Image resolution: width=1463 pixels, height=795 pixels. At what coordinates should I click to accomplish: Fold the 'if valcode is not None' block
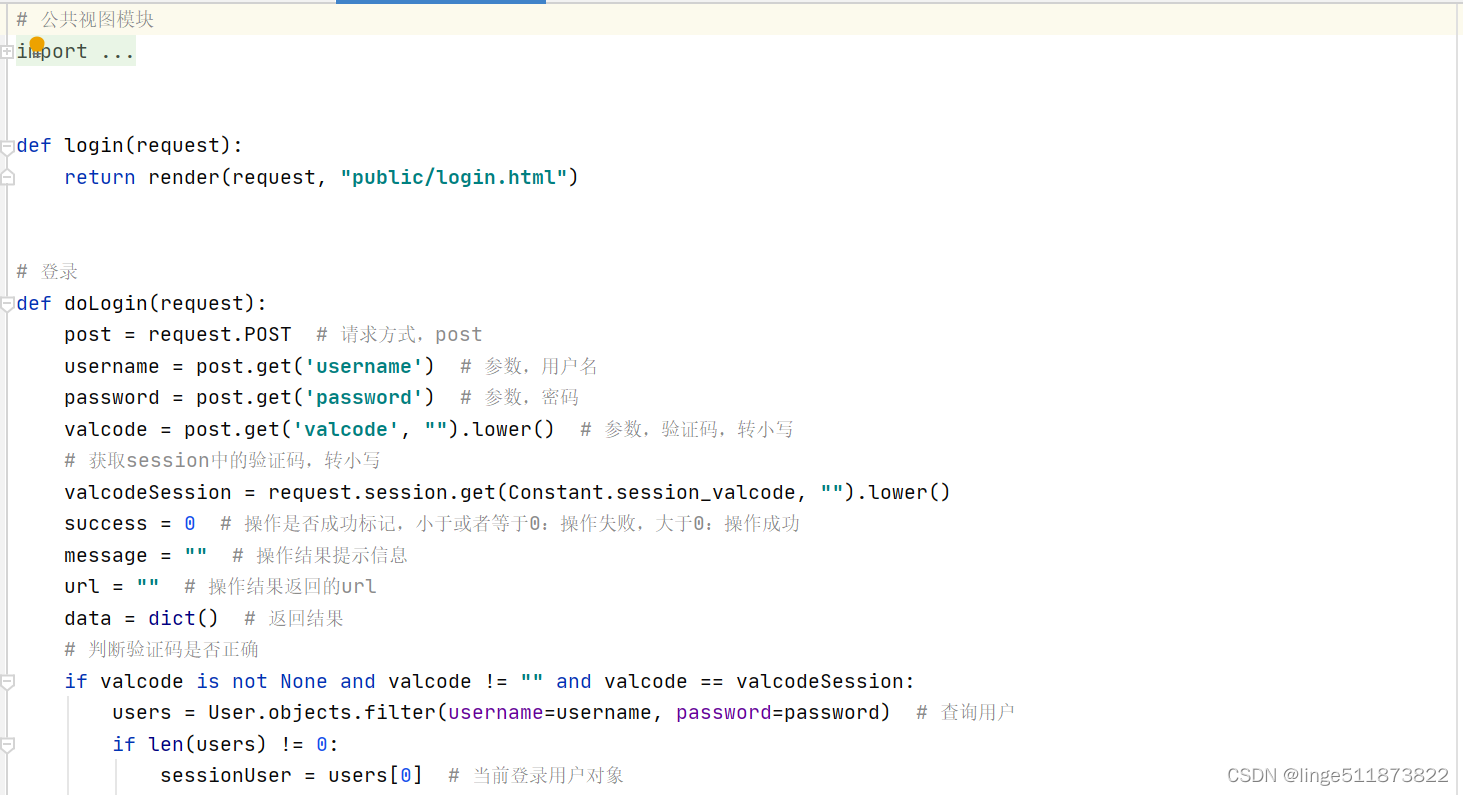(x=7, y=682)
